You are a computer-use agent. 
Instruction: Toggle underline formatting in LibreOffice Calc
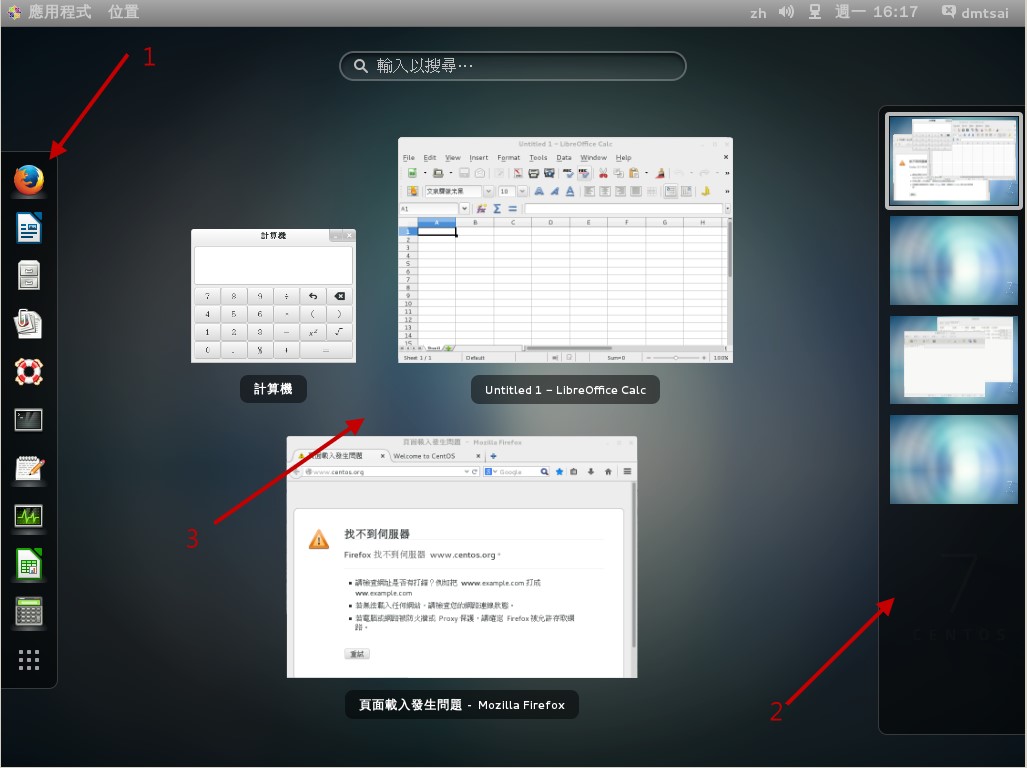(x=568, y=191)
